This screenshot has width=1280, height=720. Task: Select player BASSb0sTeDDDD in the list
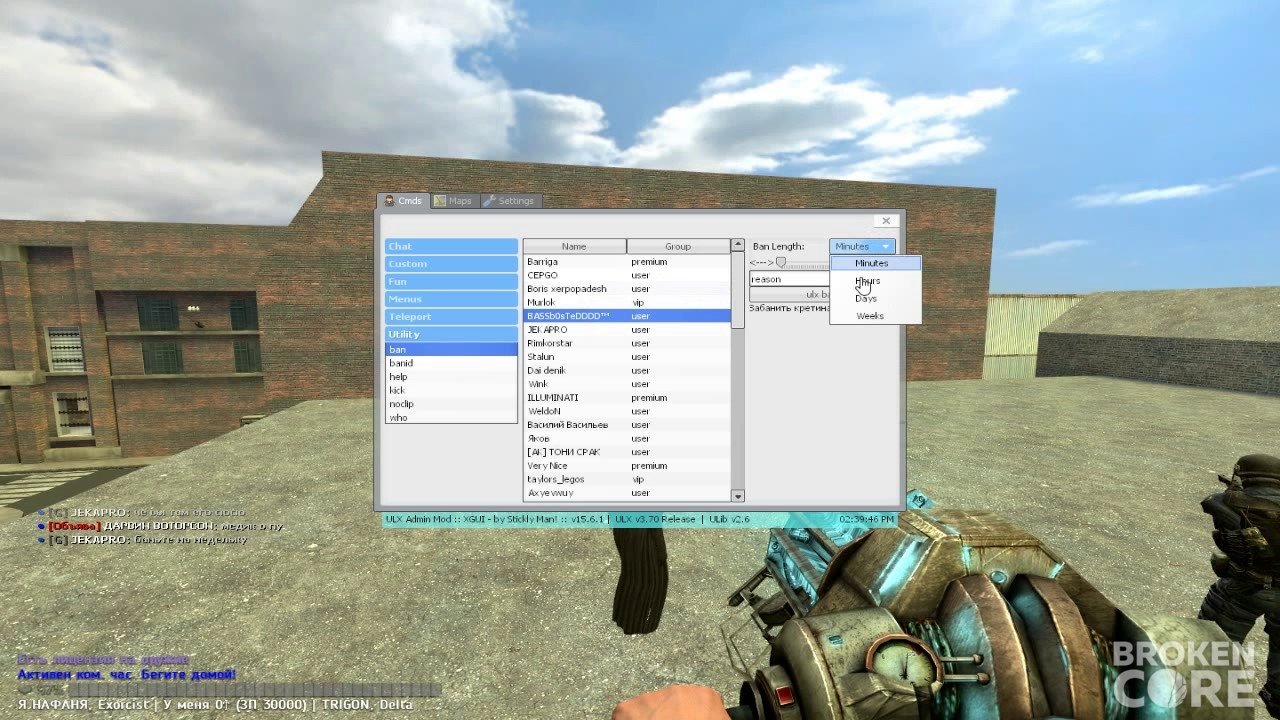coord(627,316)
